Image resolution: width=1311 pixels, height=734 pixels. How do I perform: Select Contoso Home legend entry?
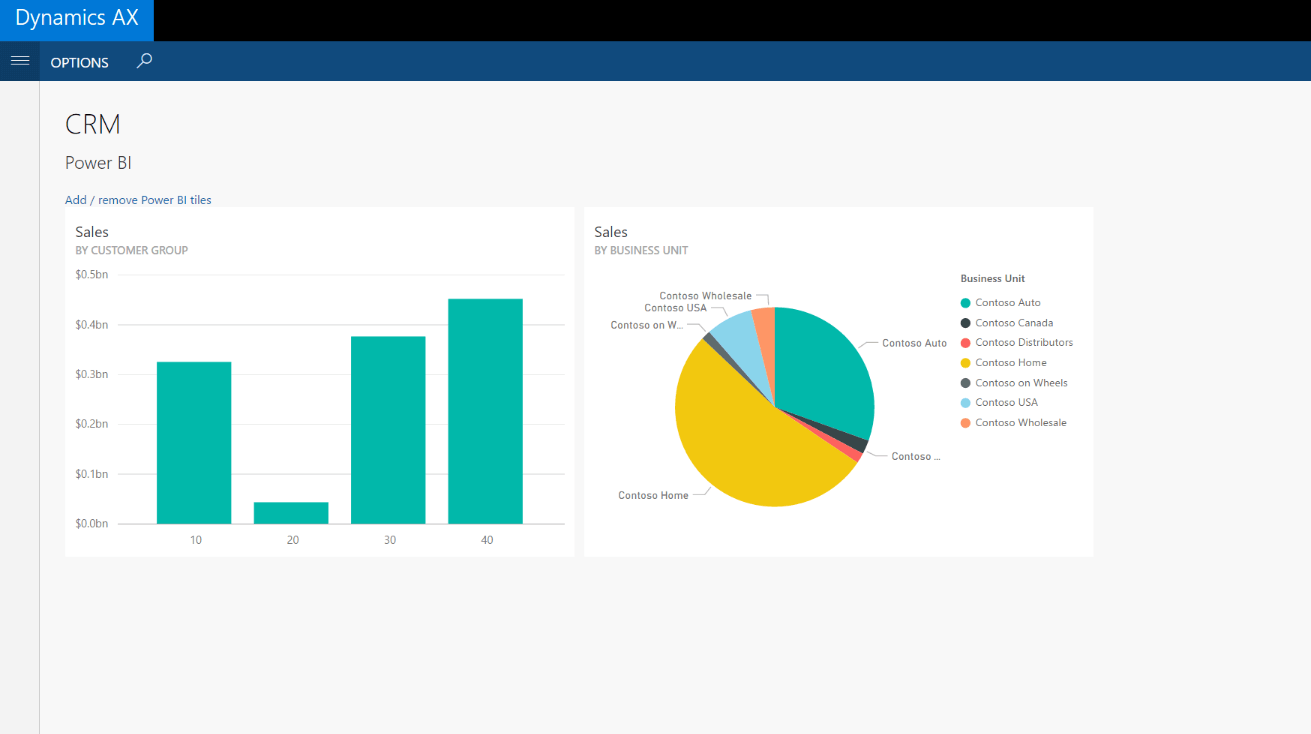tap(1010, 363)
